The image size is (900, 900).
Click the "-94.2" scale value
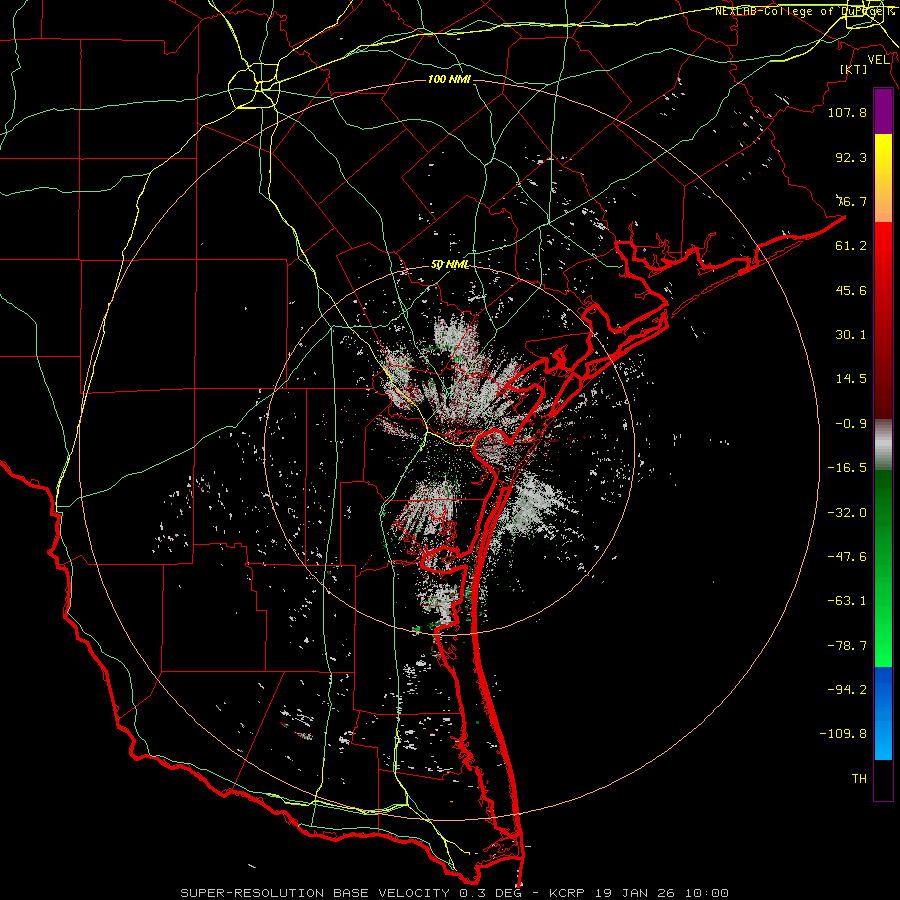[847, 690]
